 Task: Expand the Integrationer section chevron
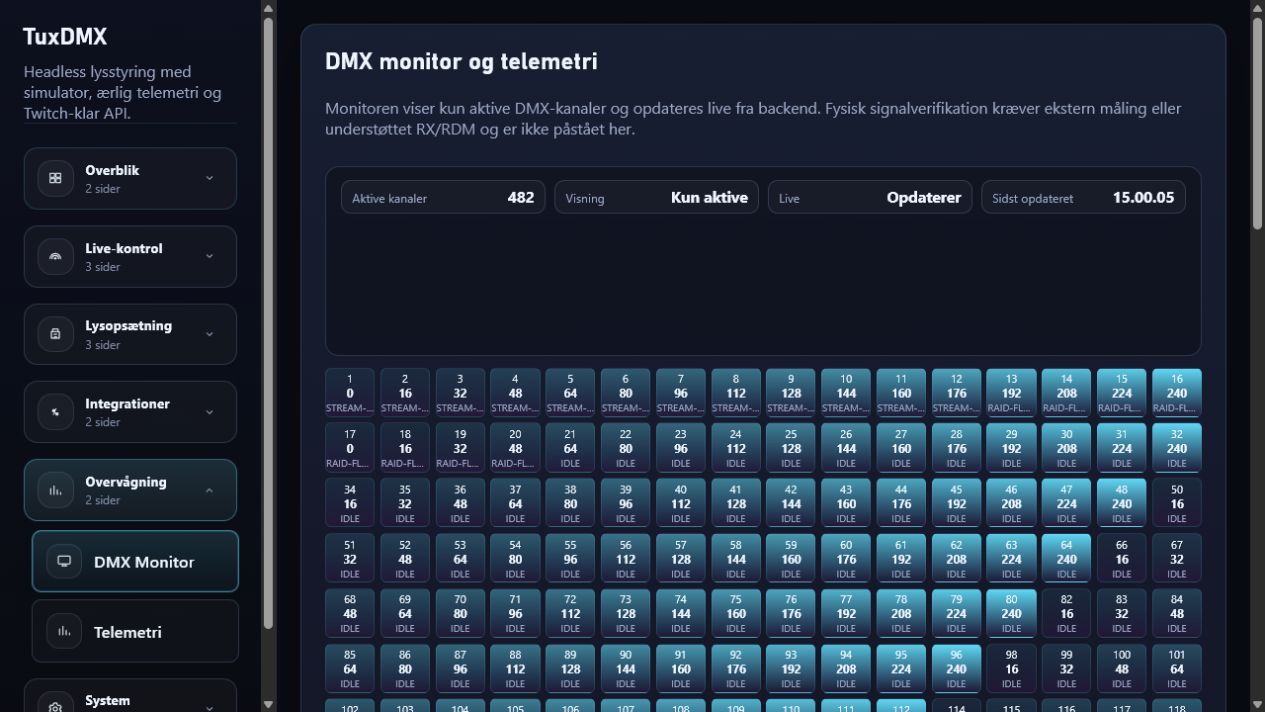pyautogui.click(x=209, y=412)
